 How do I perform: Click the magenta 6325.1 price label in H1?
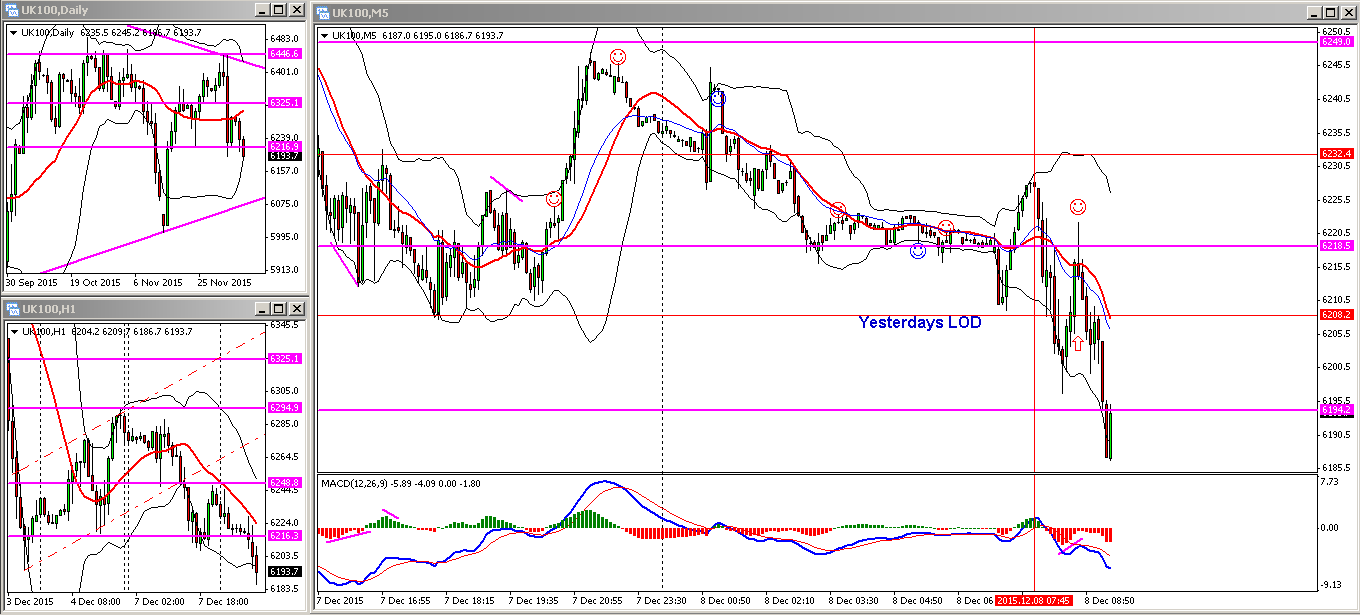[x=283, y=358]
